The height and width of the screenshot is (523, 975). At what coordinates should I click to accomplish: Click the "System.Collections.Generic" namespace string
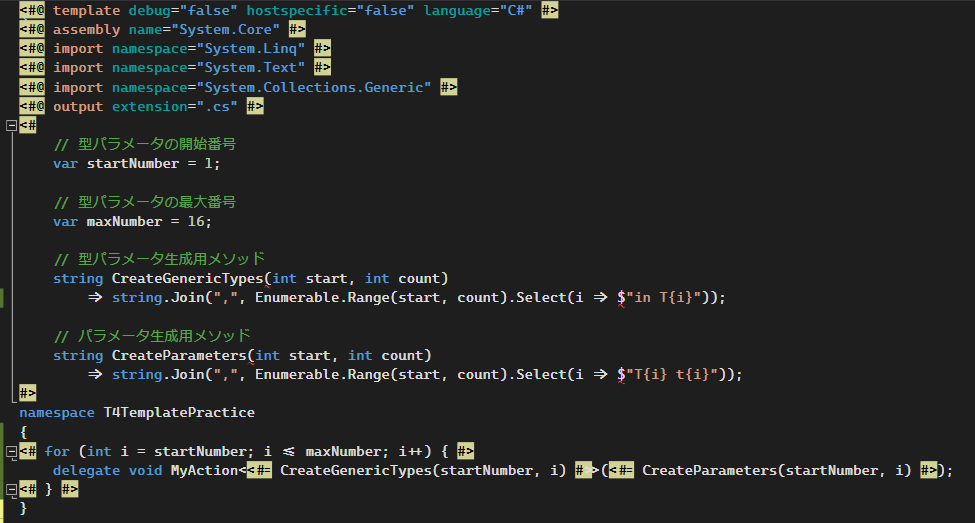tap(314, 87)
